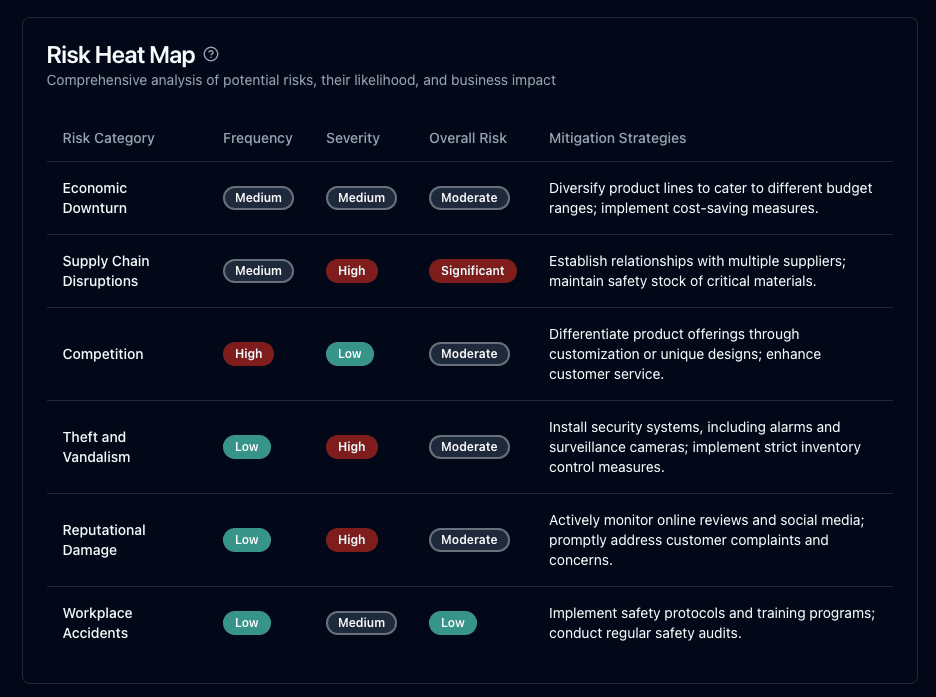This screenshot has height=697, width=936.
Task: Select the Medium frequency badge for Supply Chain Disruptions
Action: coord(258,271)
